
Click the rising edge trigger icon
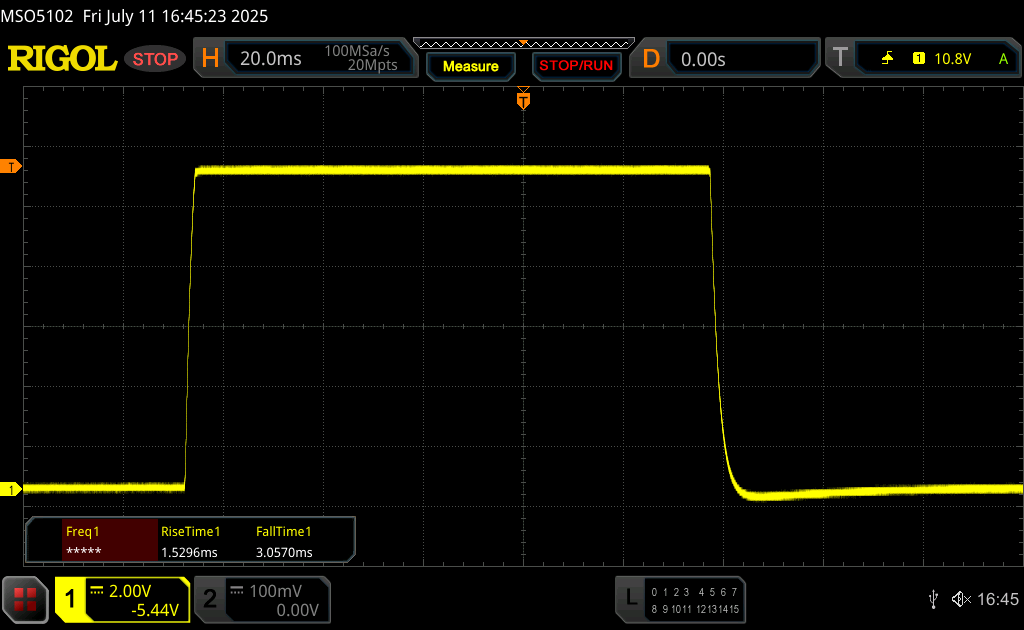[x=887, y=59]
